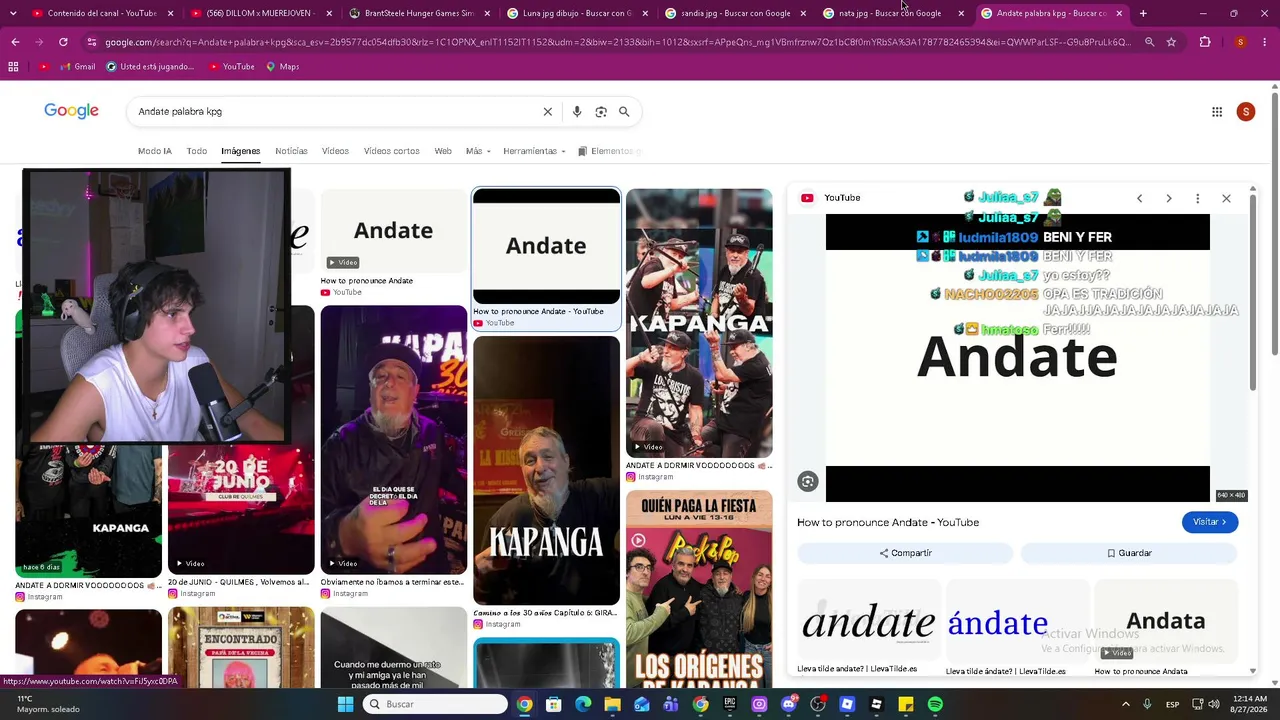Screen dimensions: 1280x720
Task: Open the '20 DE JUNIO' Quilmes thumbnail
Action: (241, 510)
